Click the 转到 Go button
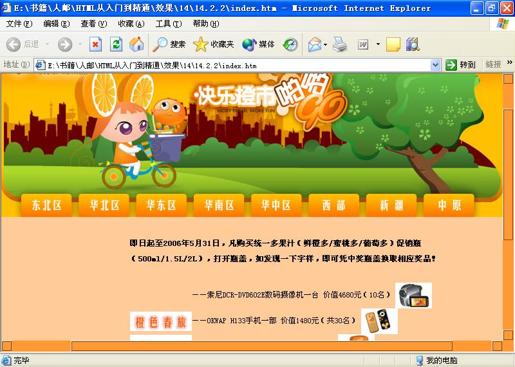Viewport: 515px width, 367px height. pos(460,65)
